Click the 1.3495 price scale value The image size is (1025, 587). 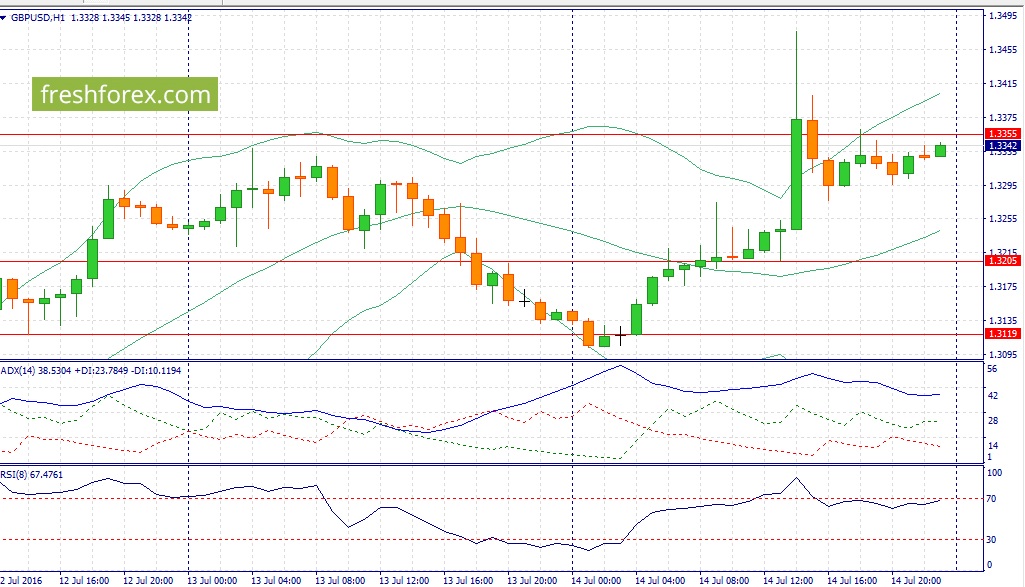(1003, 15)
